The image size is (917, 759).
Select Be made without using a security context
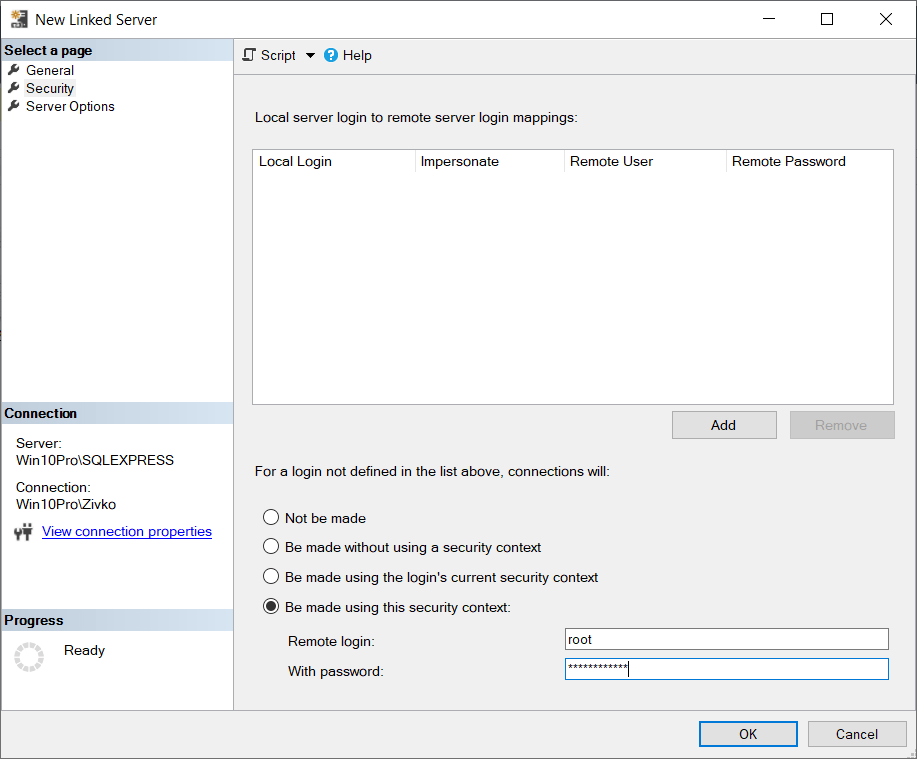point(271,547)
